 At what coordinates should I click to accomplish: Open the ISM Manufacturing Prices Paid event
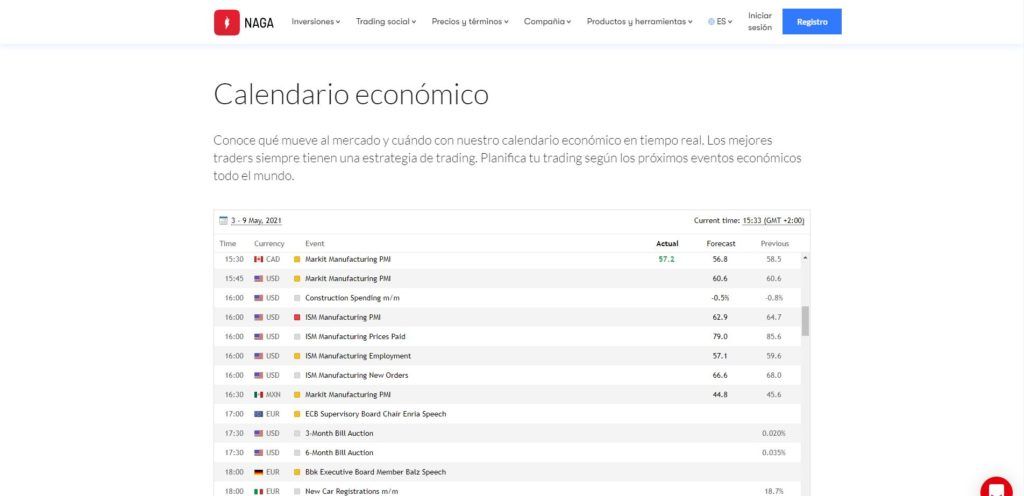click(355, 337)
